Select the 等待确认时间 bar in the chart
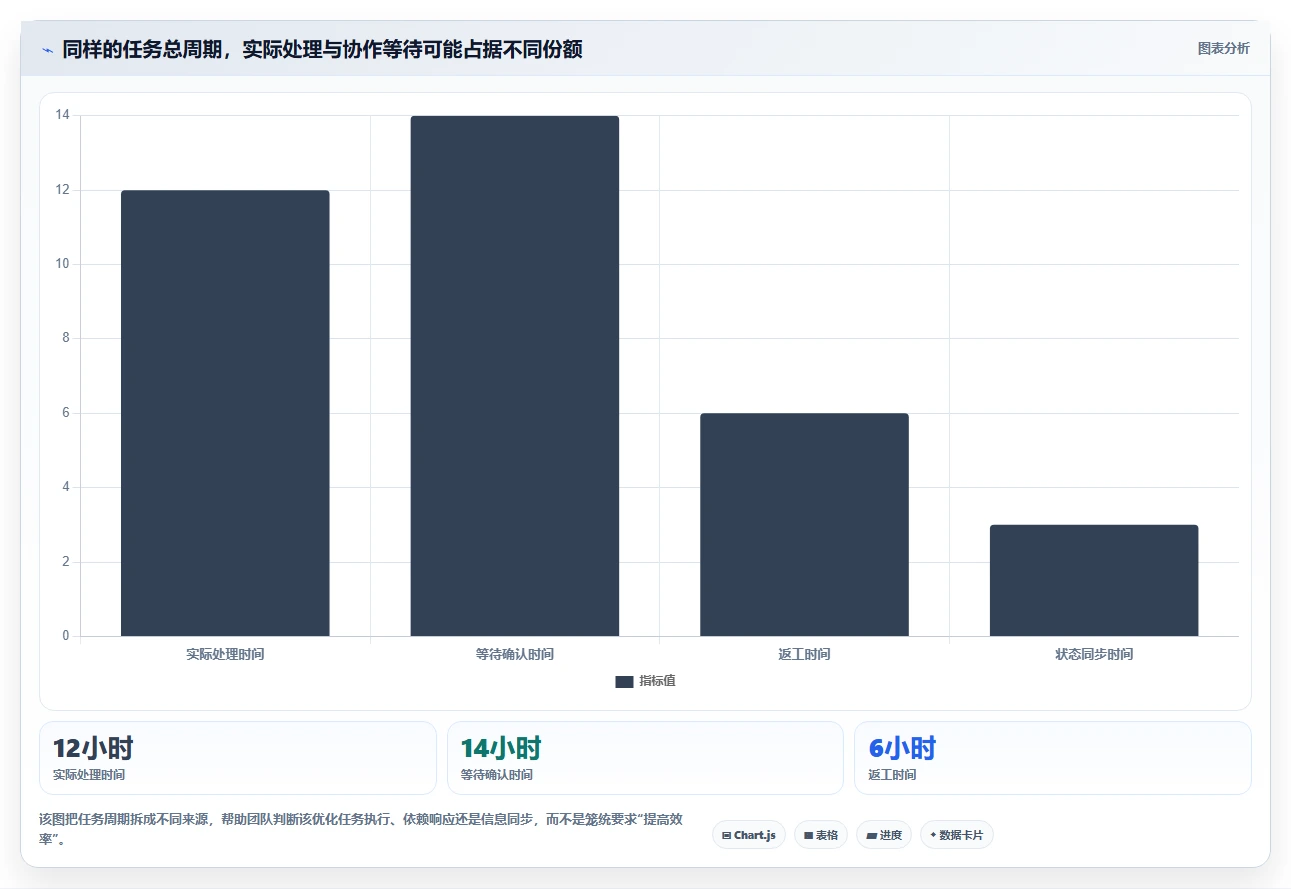 point(515,376)
